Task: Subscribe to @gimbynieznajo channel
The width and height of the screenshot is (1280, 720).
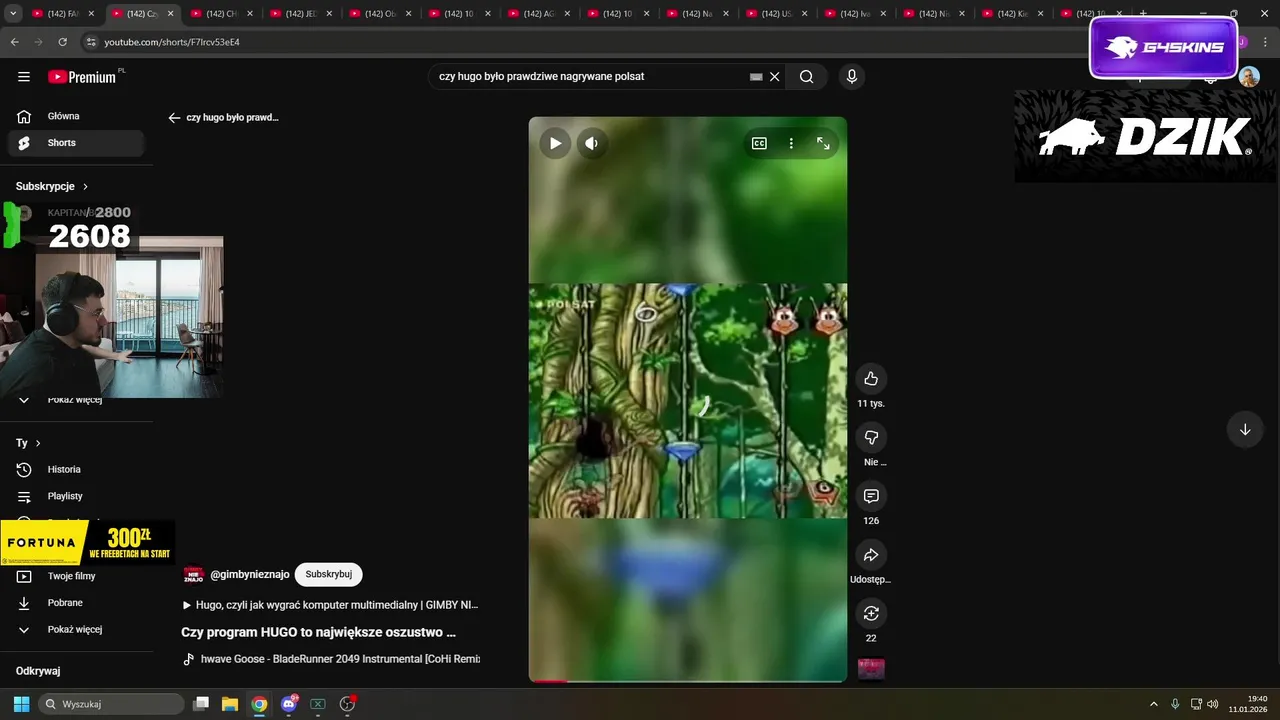Action: coord(329,574)
